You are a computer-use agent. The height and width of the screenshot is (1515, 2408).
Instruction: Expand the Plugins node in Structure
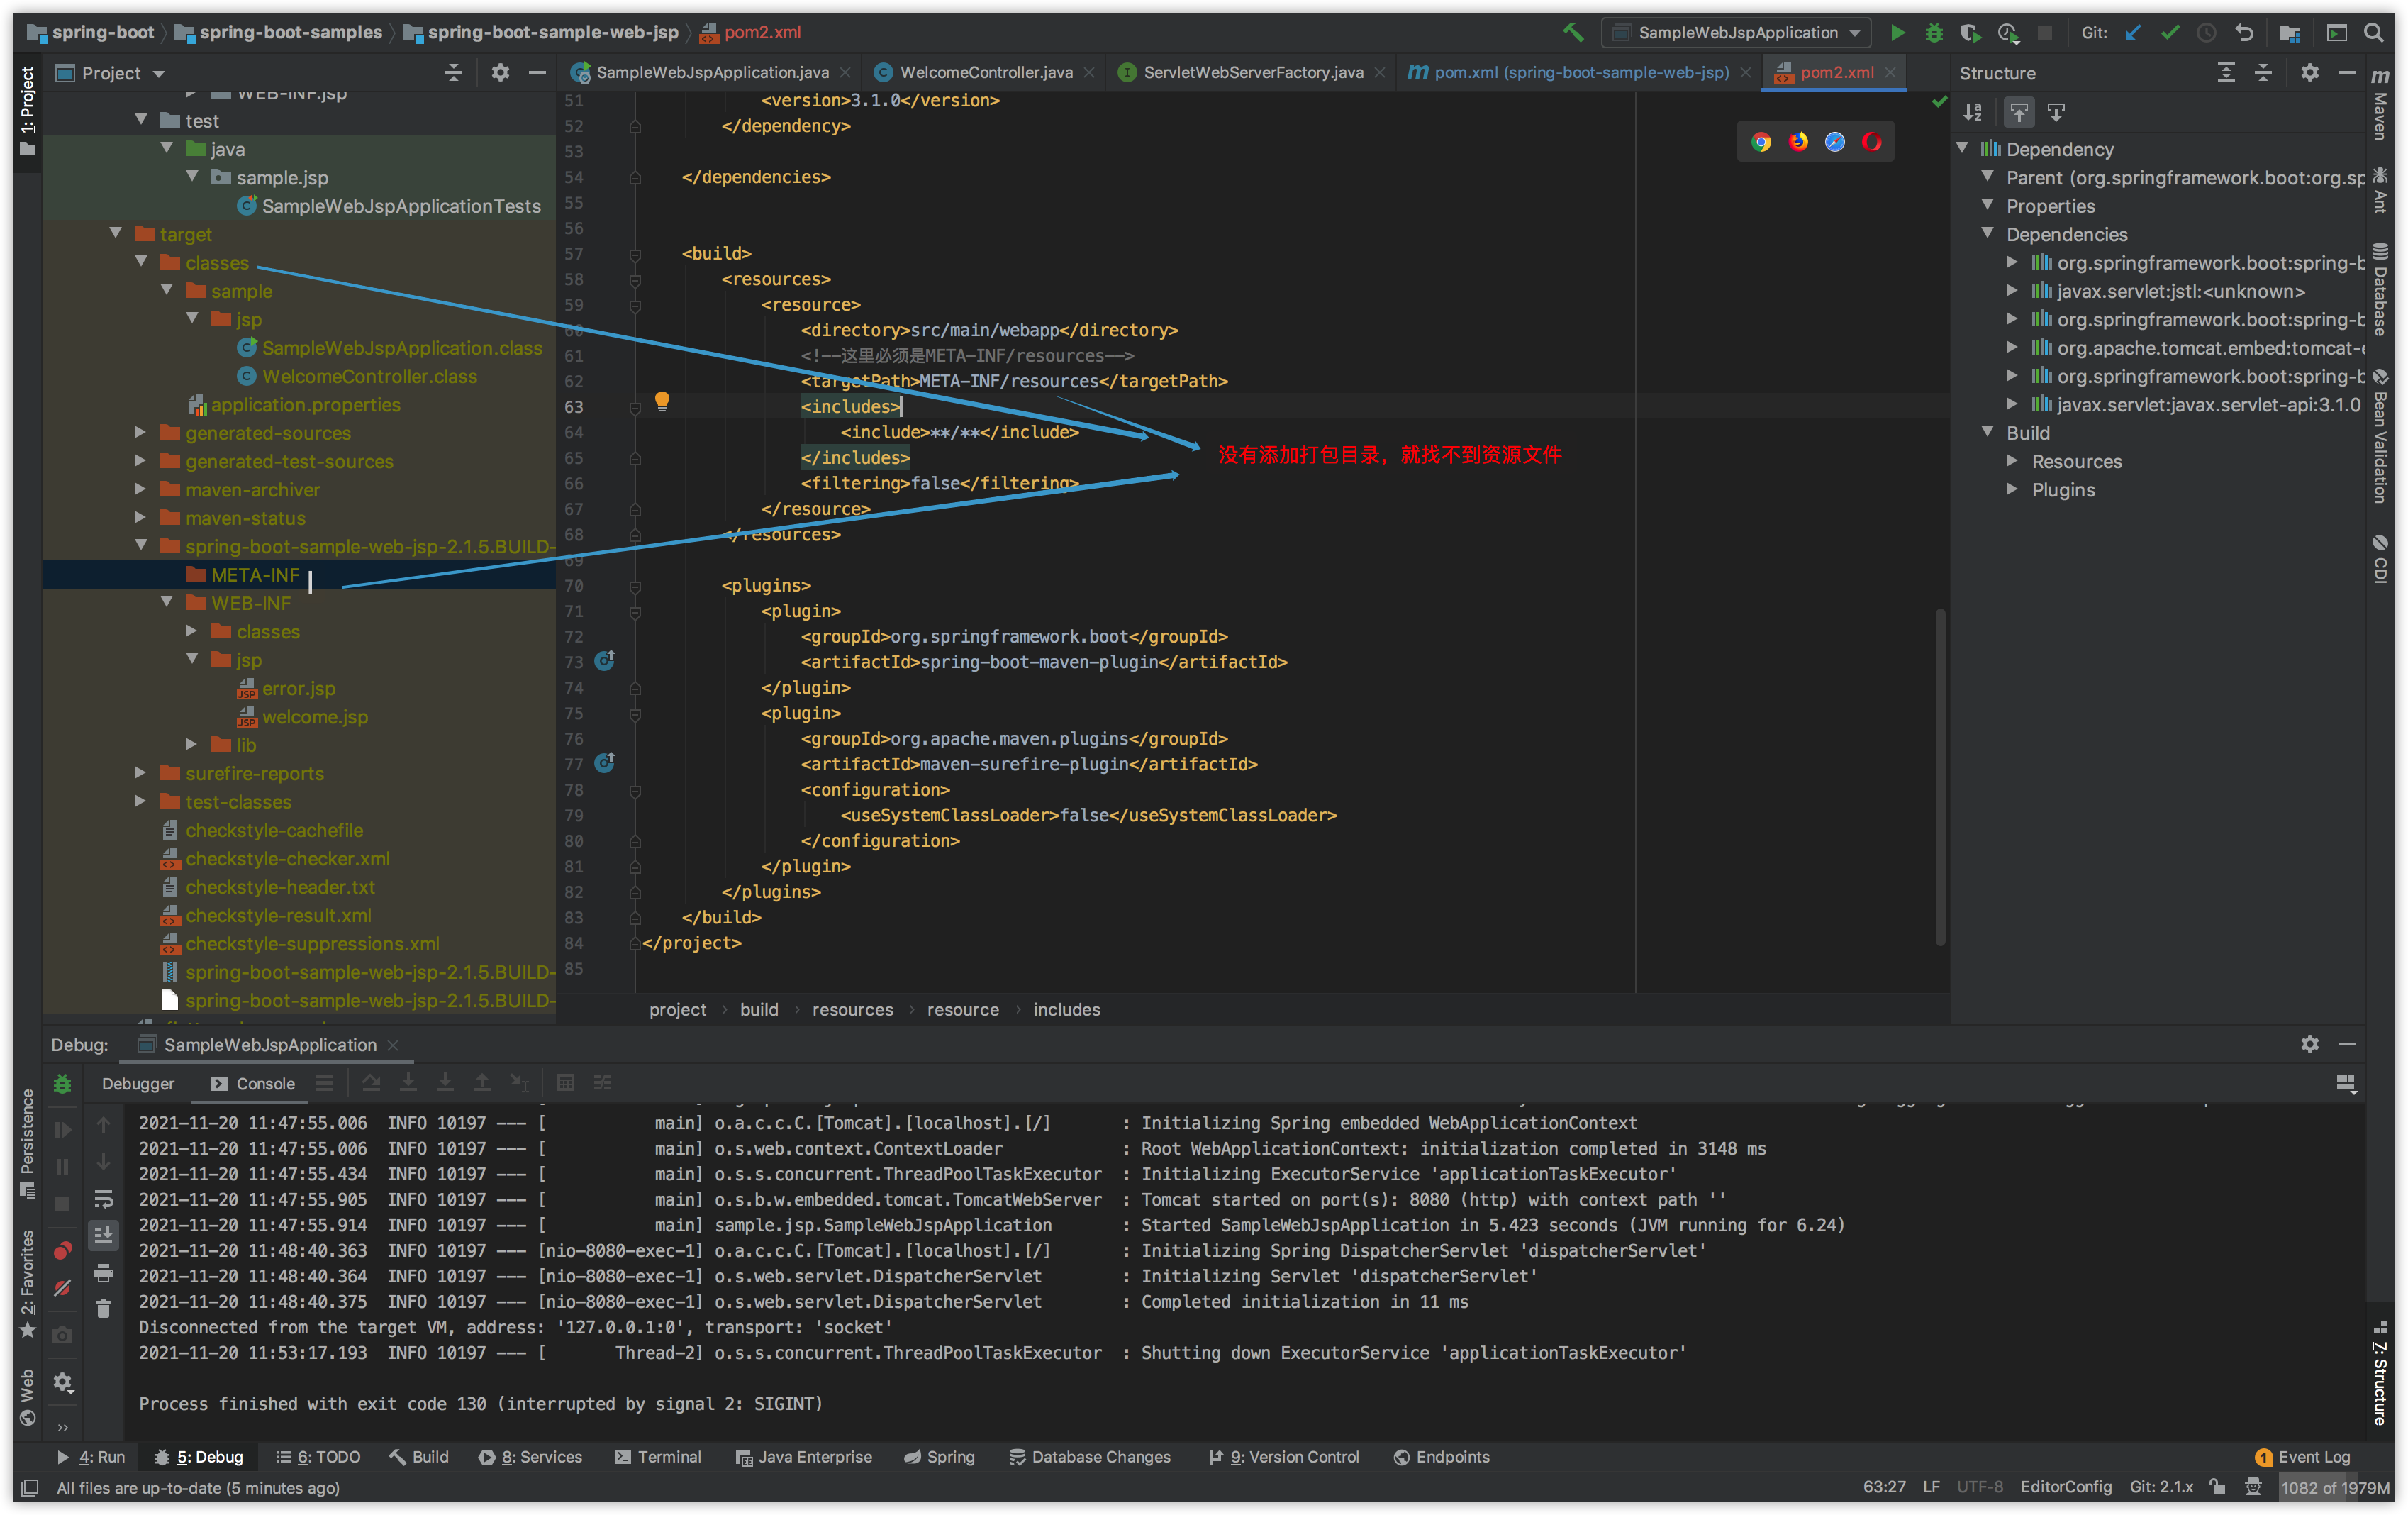pyautogui.click(x=2012, y=490)
